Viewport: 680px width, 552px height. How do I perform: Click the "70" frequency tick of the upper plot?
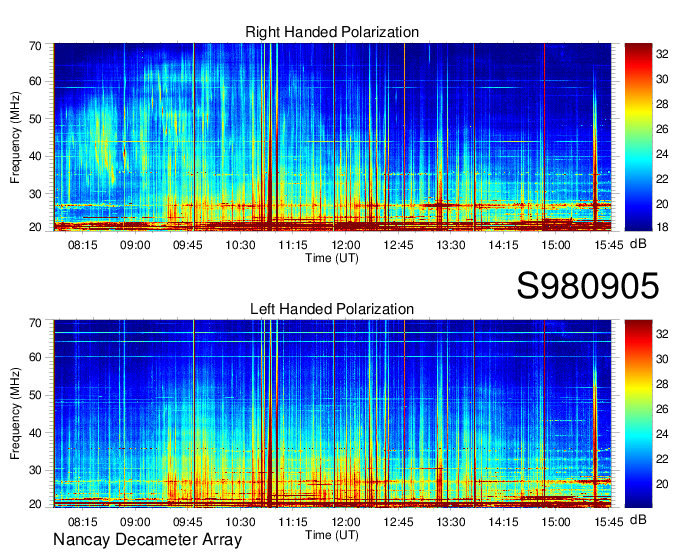pyautogui.click(x=35, y=46)
